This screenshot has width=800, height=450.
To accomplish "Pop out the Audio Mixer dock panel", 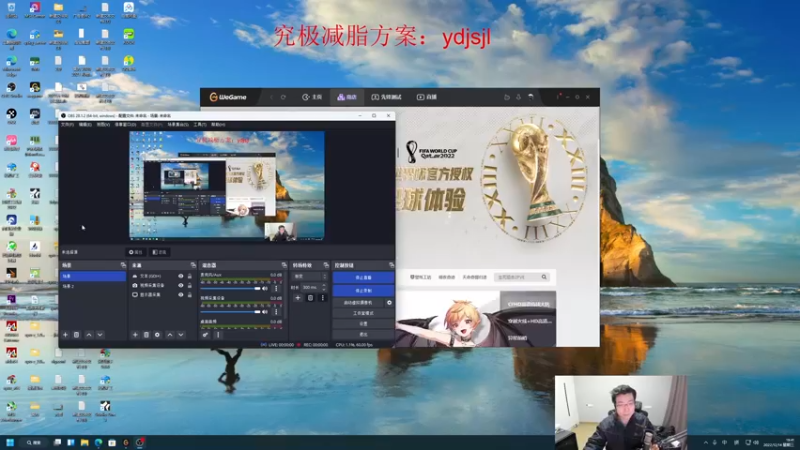I will (284, 265).
